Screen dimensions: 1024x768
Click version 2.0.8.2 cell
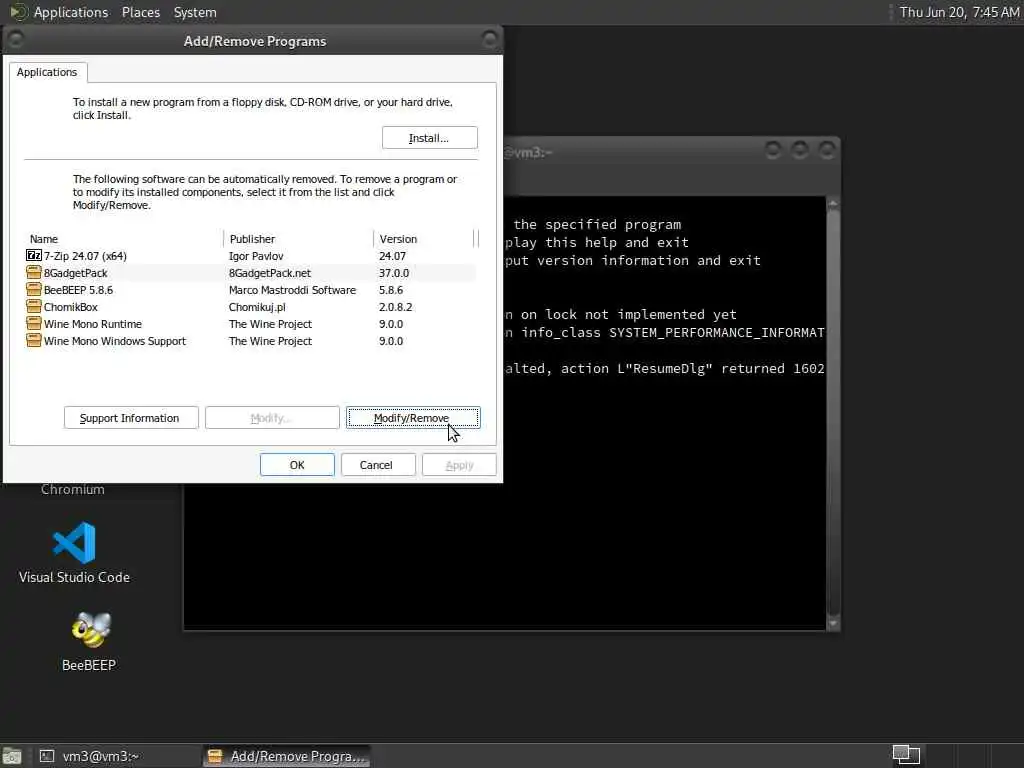(395, 307)
